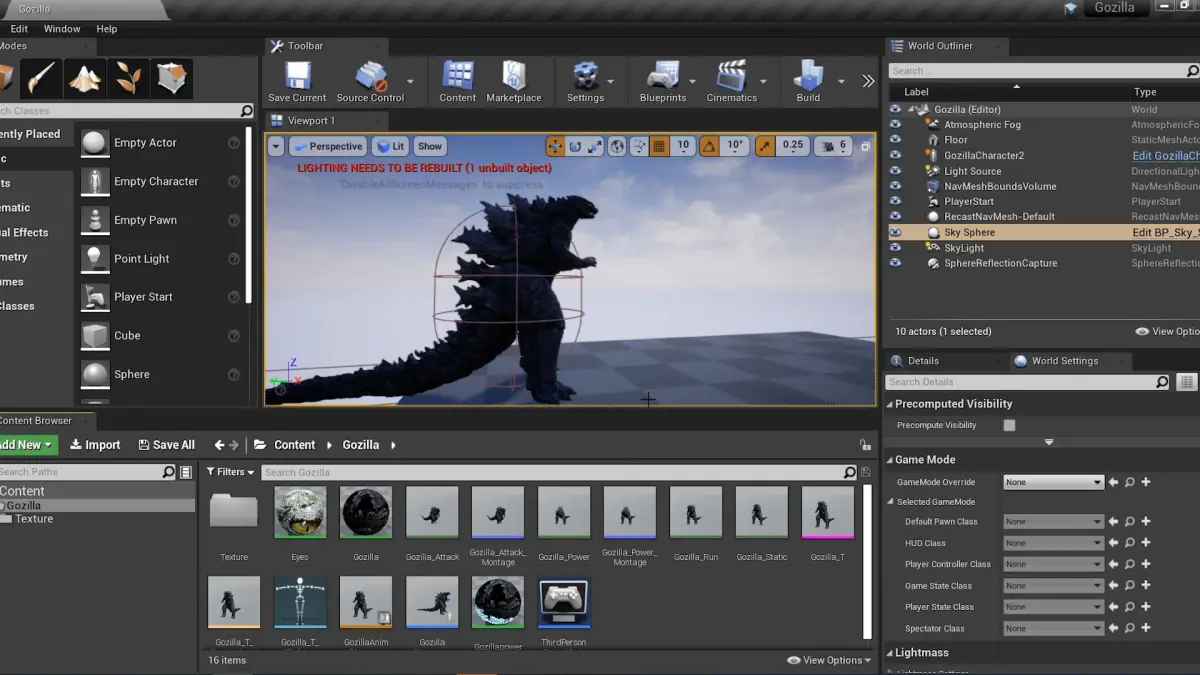Open the Content toolbar button
The height and width of the screenshot is (675, 1200).
[x=457, y=82]
